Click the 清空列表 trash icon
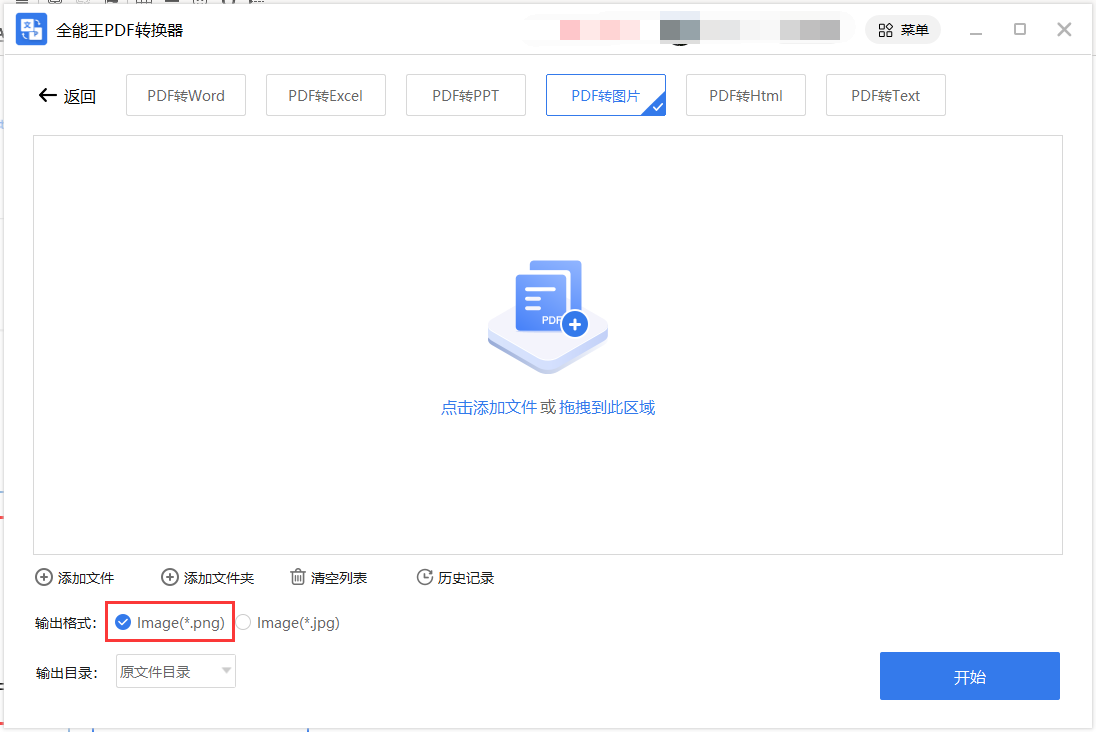 [x=297, y=577]
